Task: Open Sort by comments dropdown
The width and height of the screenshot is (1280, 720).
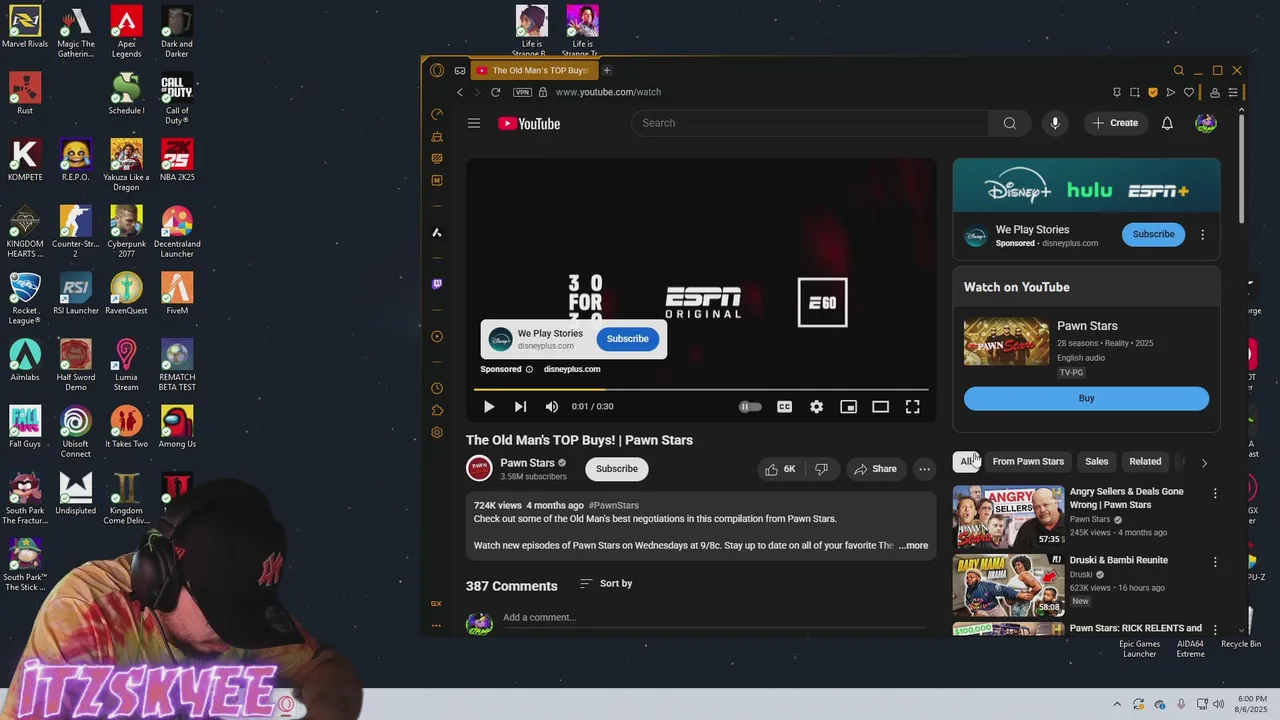Action: point(606,584)
